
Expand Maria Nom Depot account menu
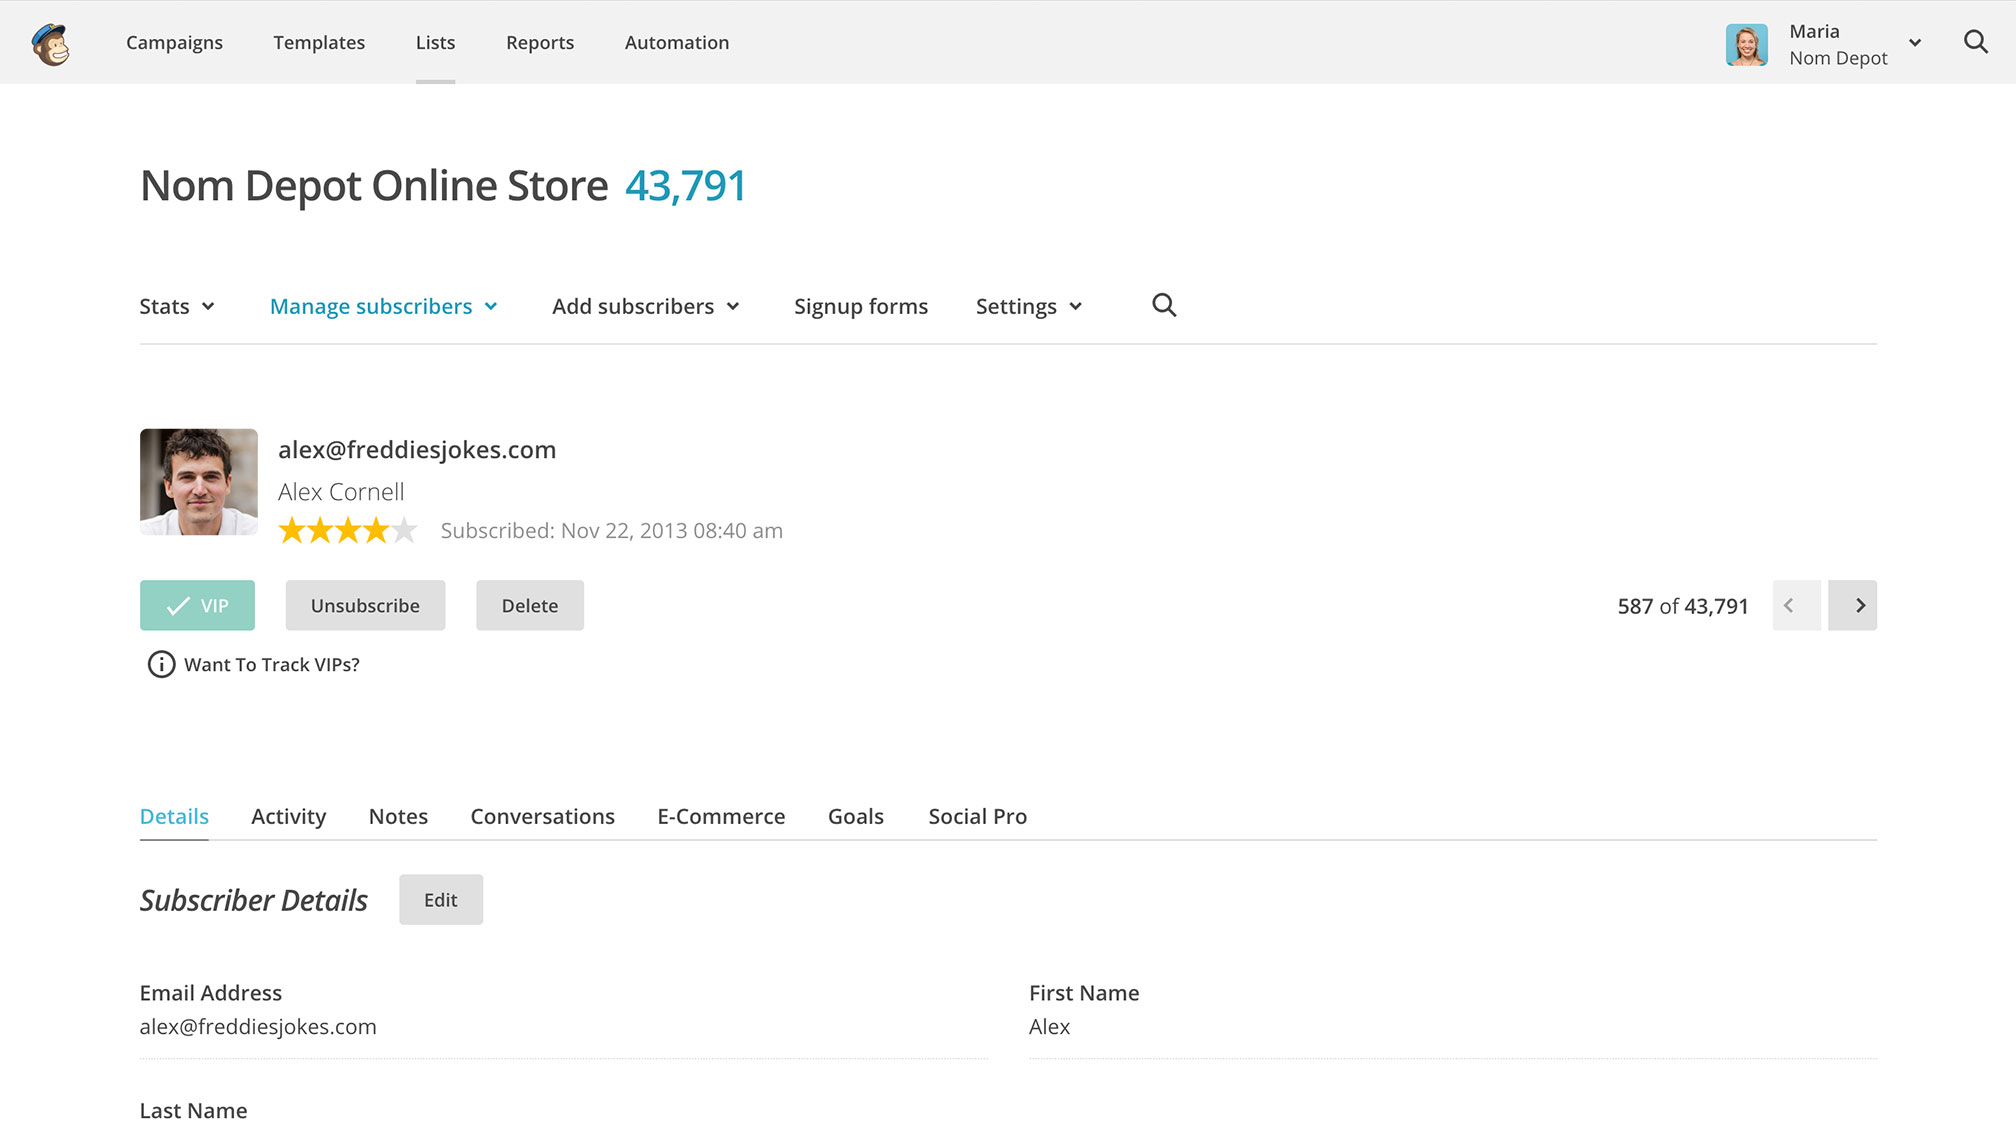click(x=1914, y=43)
